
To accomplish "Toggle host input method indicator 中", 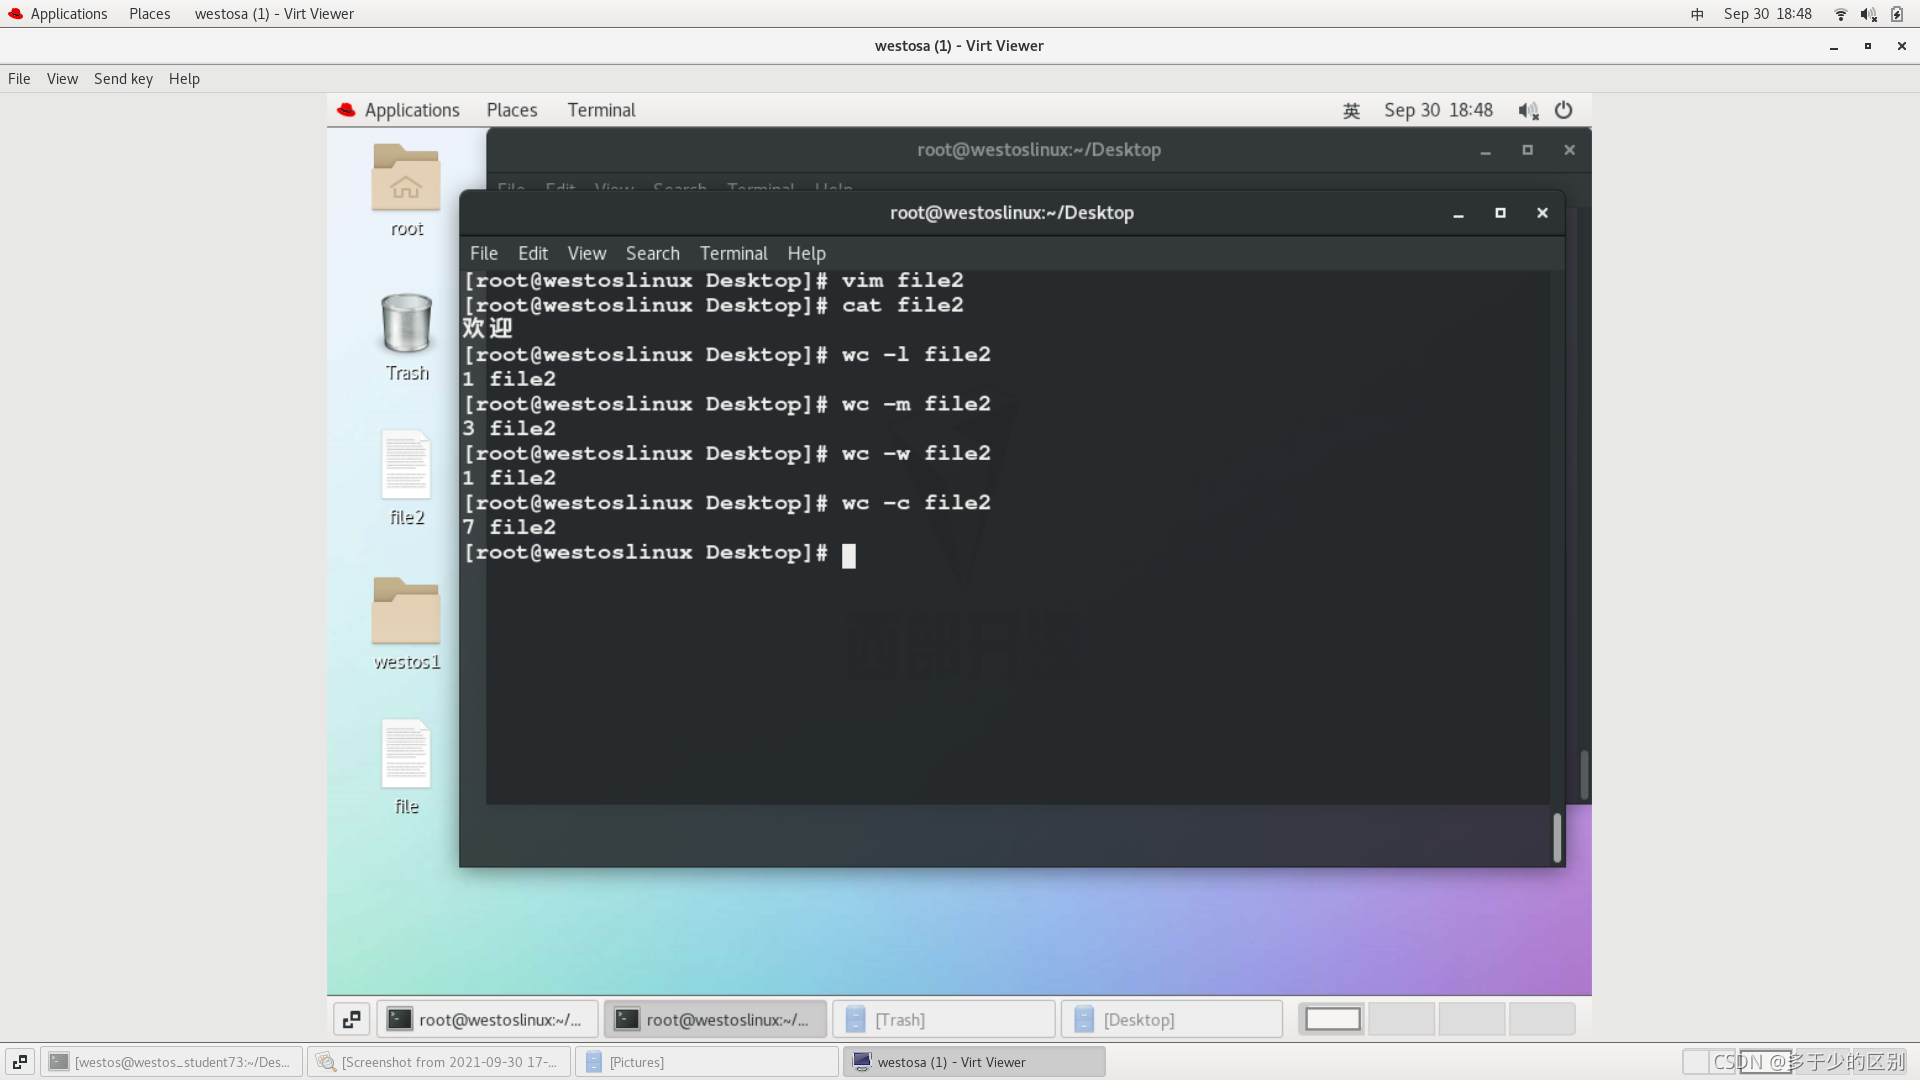I will tap(1697, 14).
